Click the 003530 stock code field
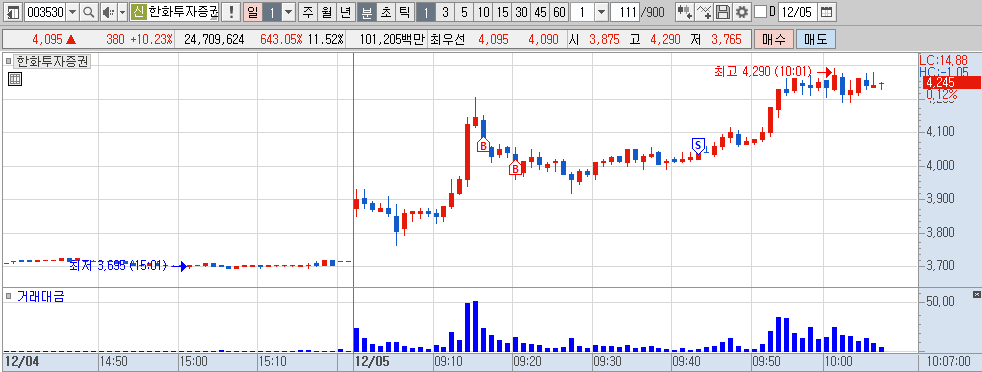 tap(45, 12)
